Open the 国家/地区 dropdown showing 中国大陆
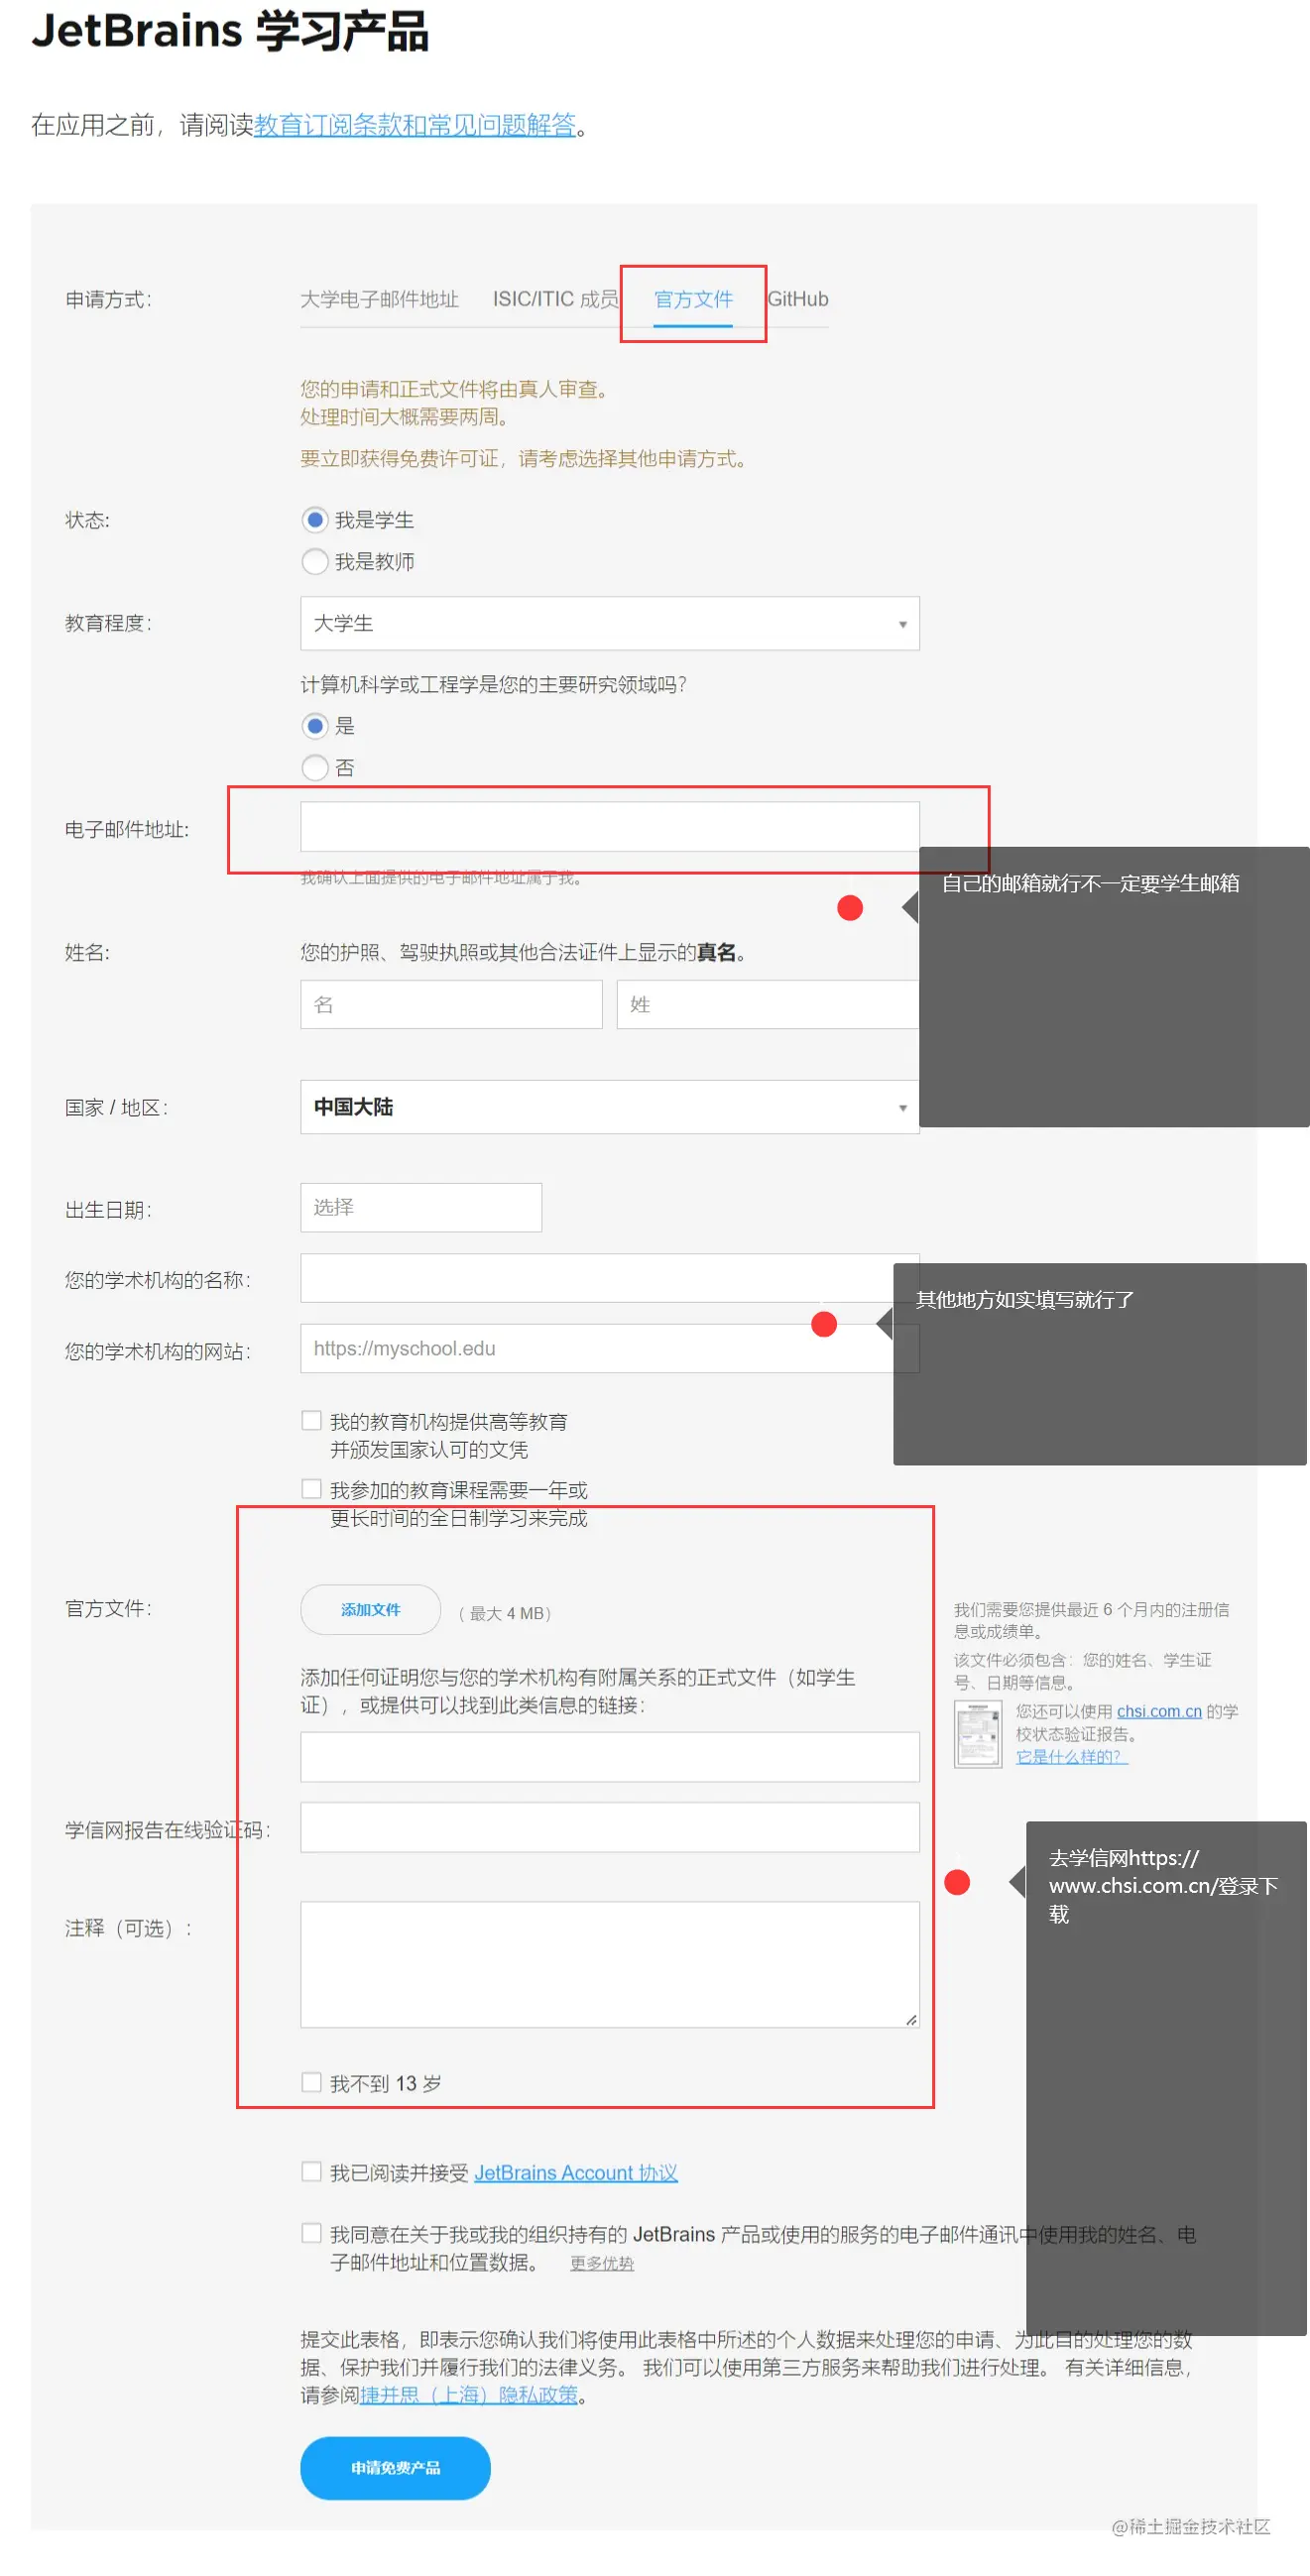Viewport: 1310px width, 2576px height. (609, 1106)
